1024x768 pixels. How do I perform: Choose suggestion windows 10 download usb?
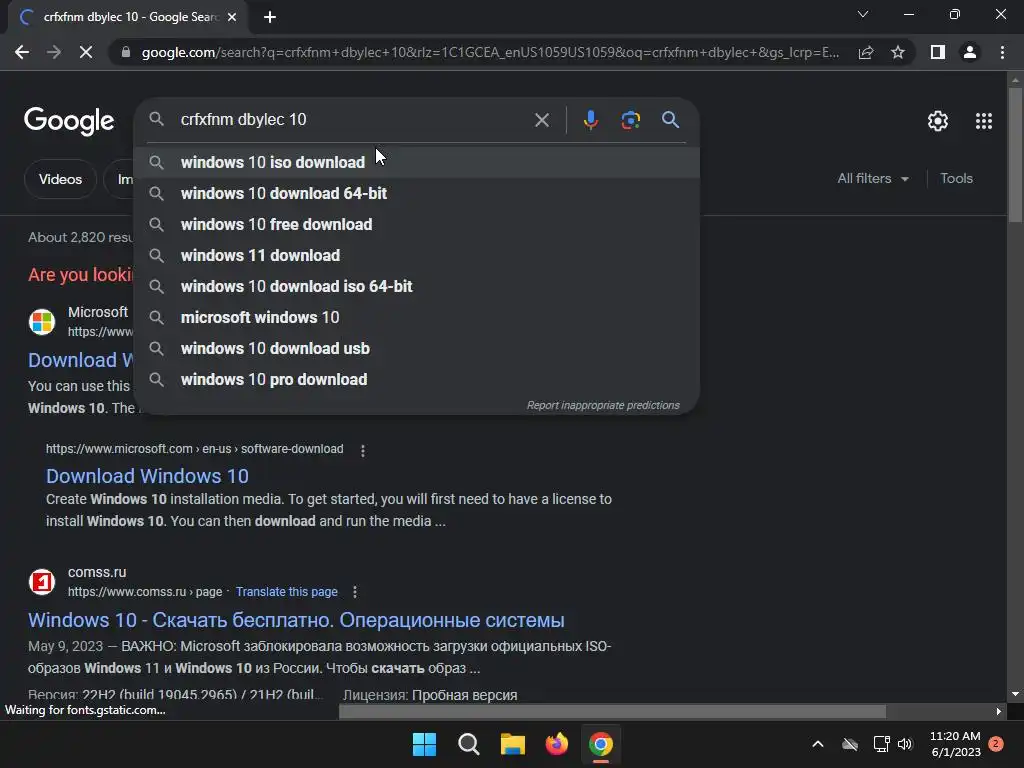pos(417,349)
